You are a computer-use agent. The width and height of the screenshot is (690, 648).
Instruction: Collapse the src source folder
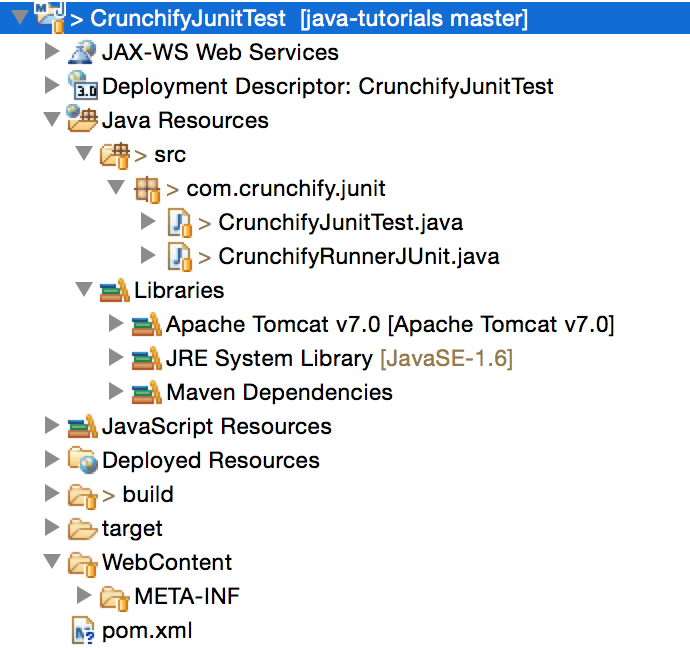84,154
